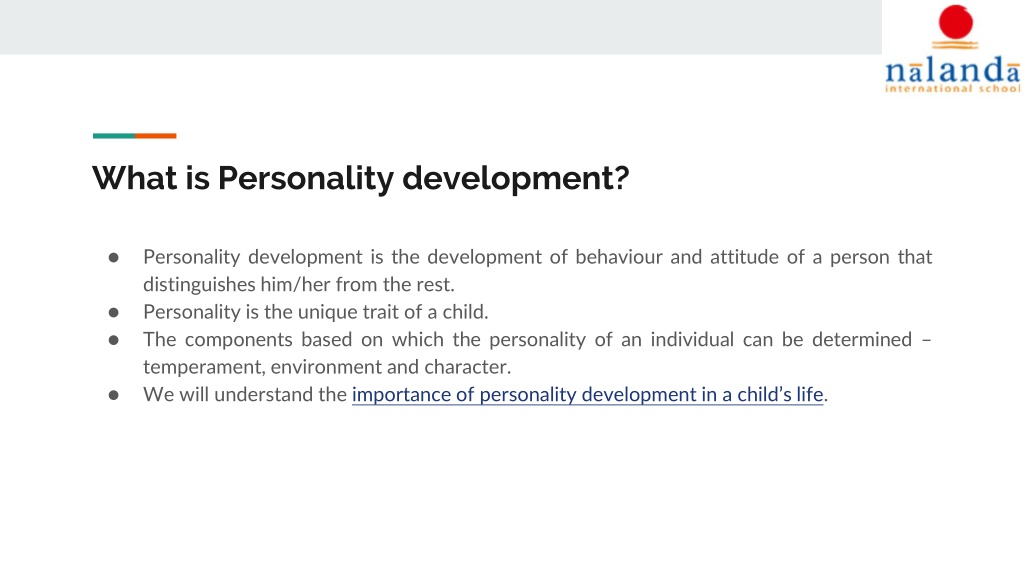Click the 'What is Personality development?' heading
This screenshot has width=1024, height=576.
(x=360, y=178)
